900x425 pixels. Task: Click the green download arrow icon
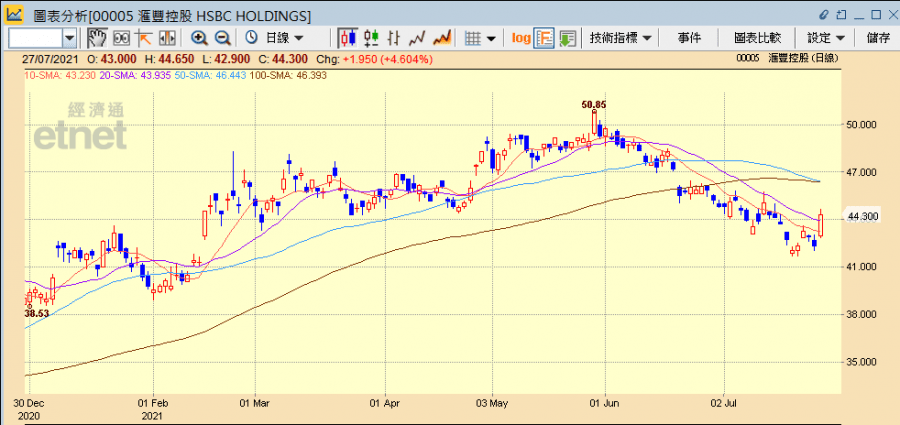pyautogui.click(x=568, y=38)
